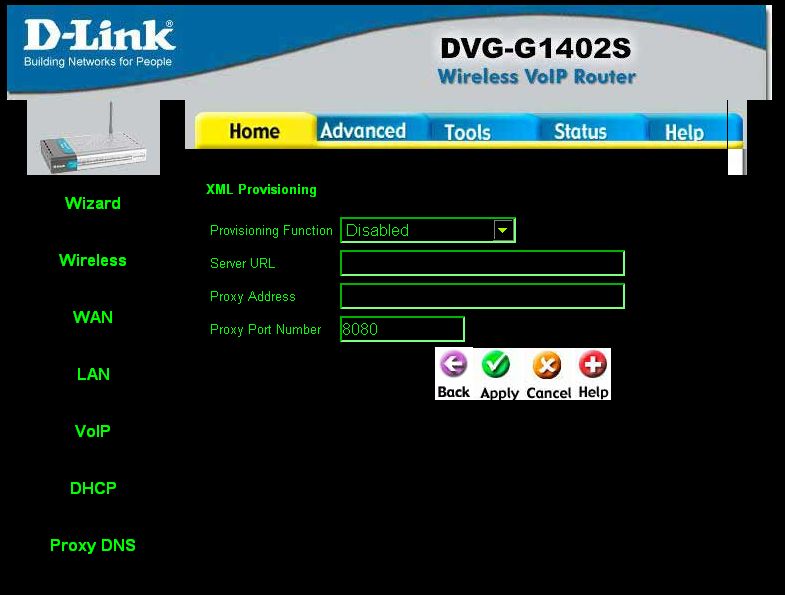Screen dimensions: 785x595
Task: Open the Provisioning Function dropdown
Action: 428,230
